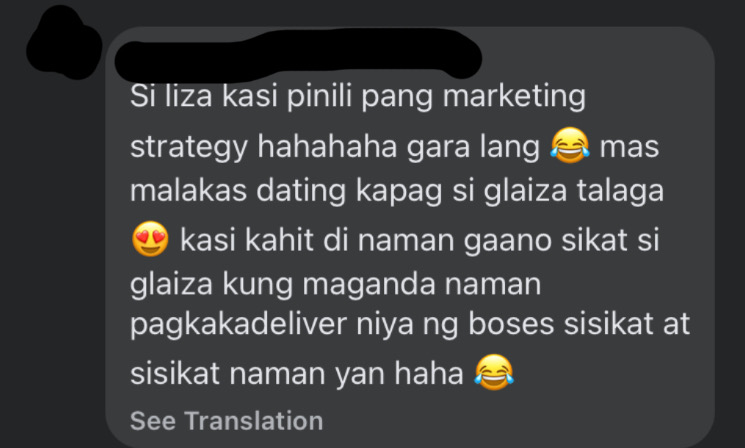Click the See Translation link
Viewport: 745px width, 448px height.
point(227,421)
